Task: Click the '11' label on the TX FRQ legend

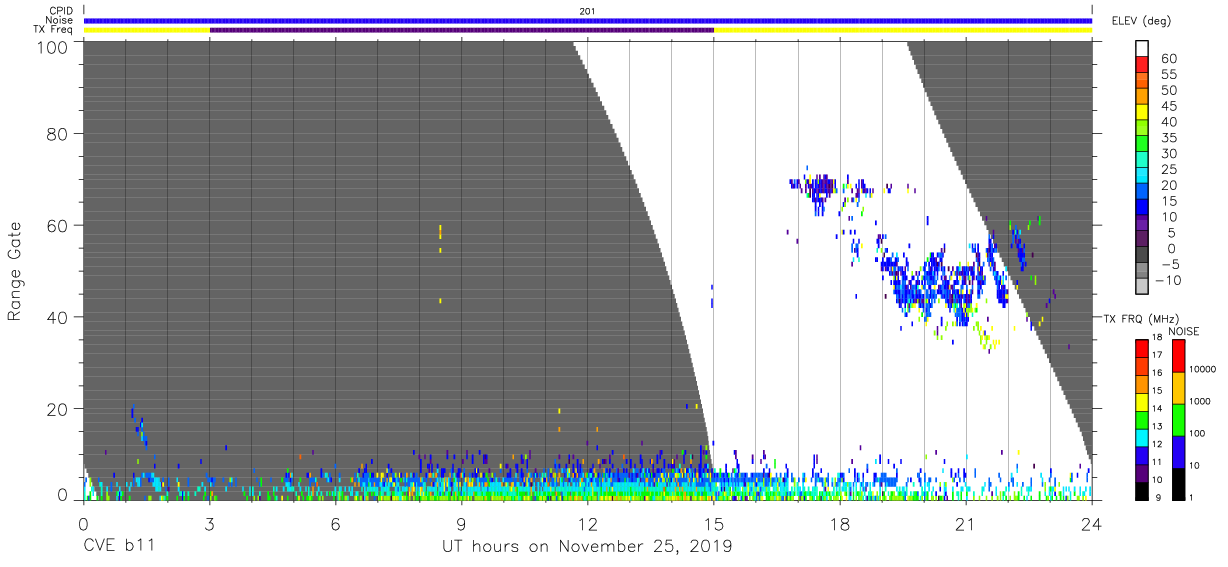Action: tap(1158, 462)
